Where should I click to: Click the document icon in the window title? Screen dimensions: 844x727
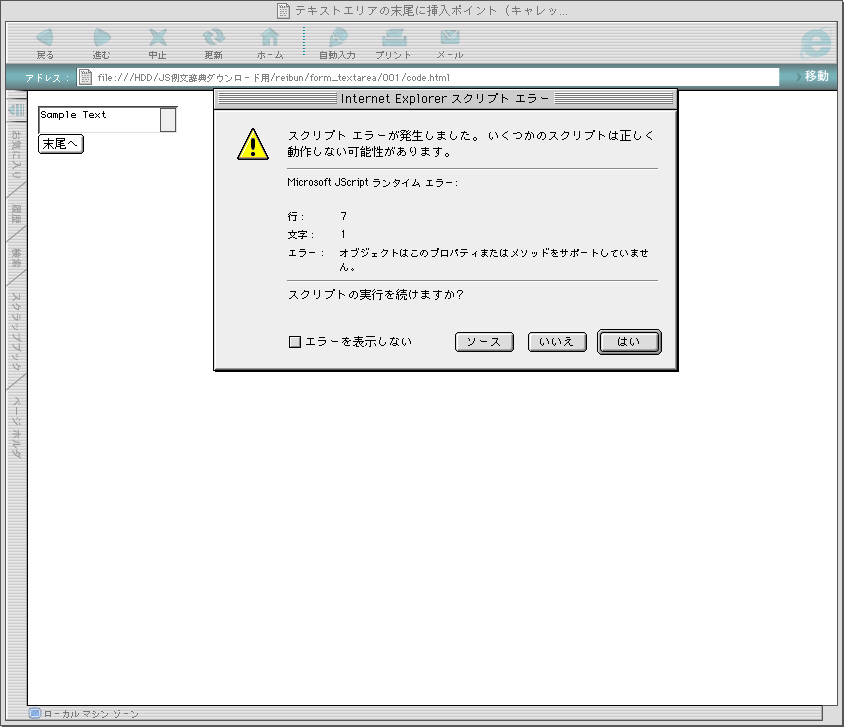[283, 10]
